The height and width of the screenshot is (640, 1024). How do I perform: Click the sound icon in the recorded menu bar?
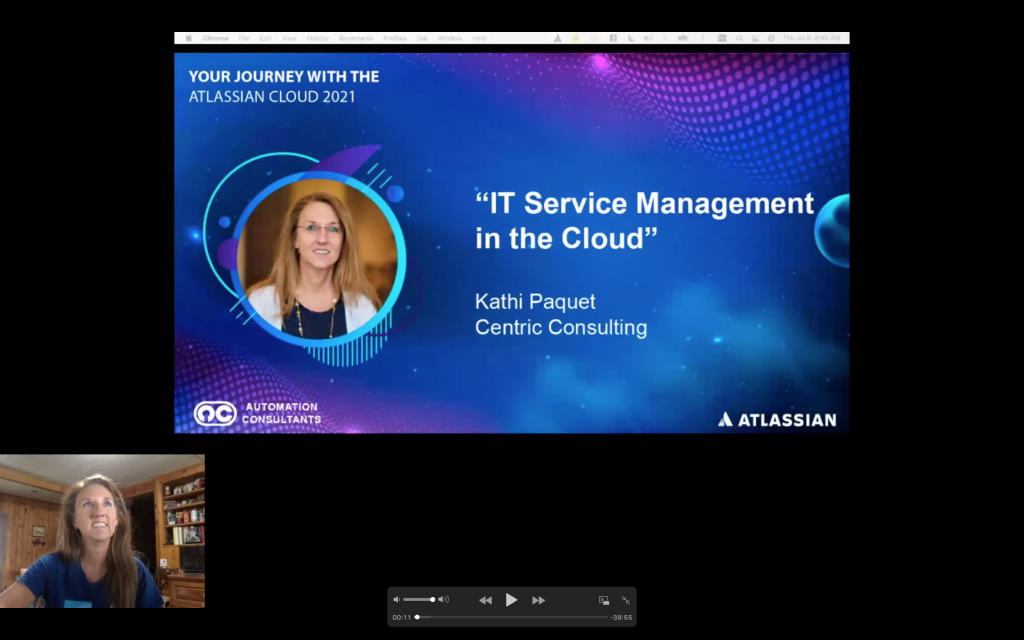tap(648, 38)
